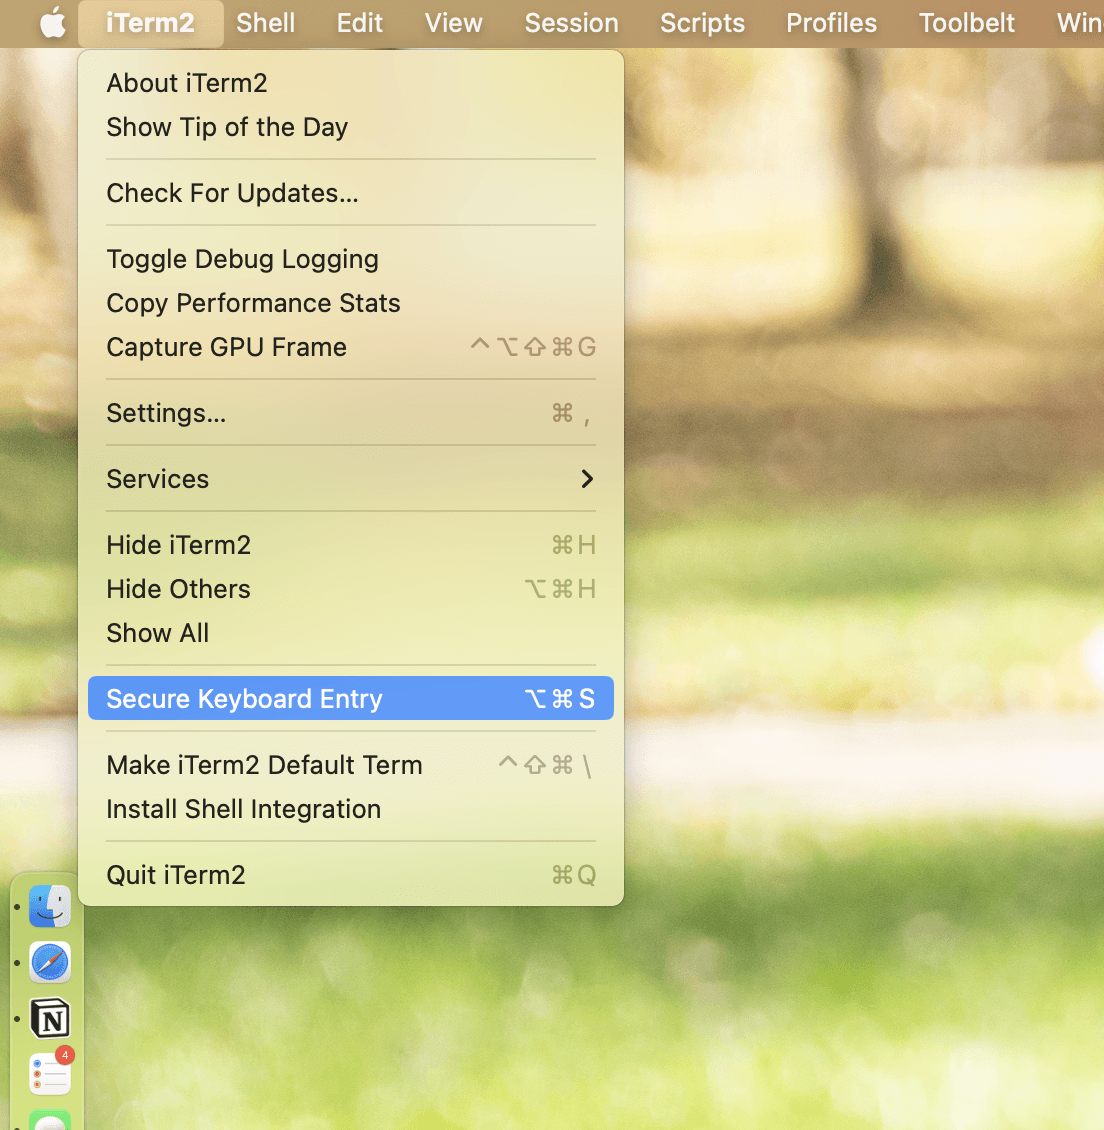Choose Hide Others
Image resolution: width=1104 pixels, height=1130 pixels.
(x=179, y=589)
